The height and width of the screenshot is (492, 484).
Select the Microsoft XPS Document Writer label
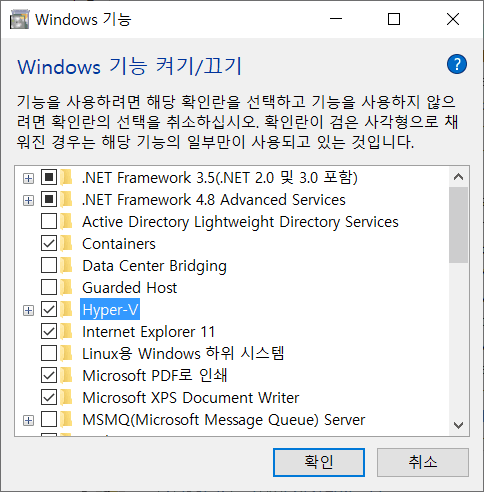click(191, 398)
